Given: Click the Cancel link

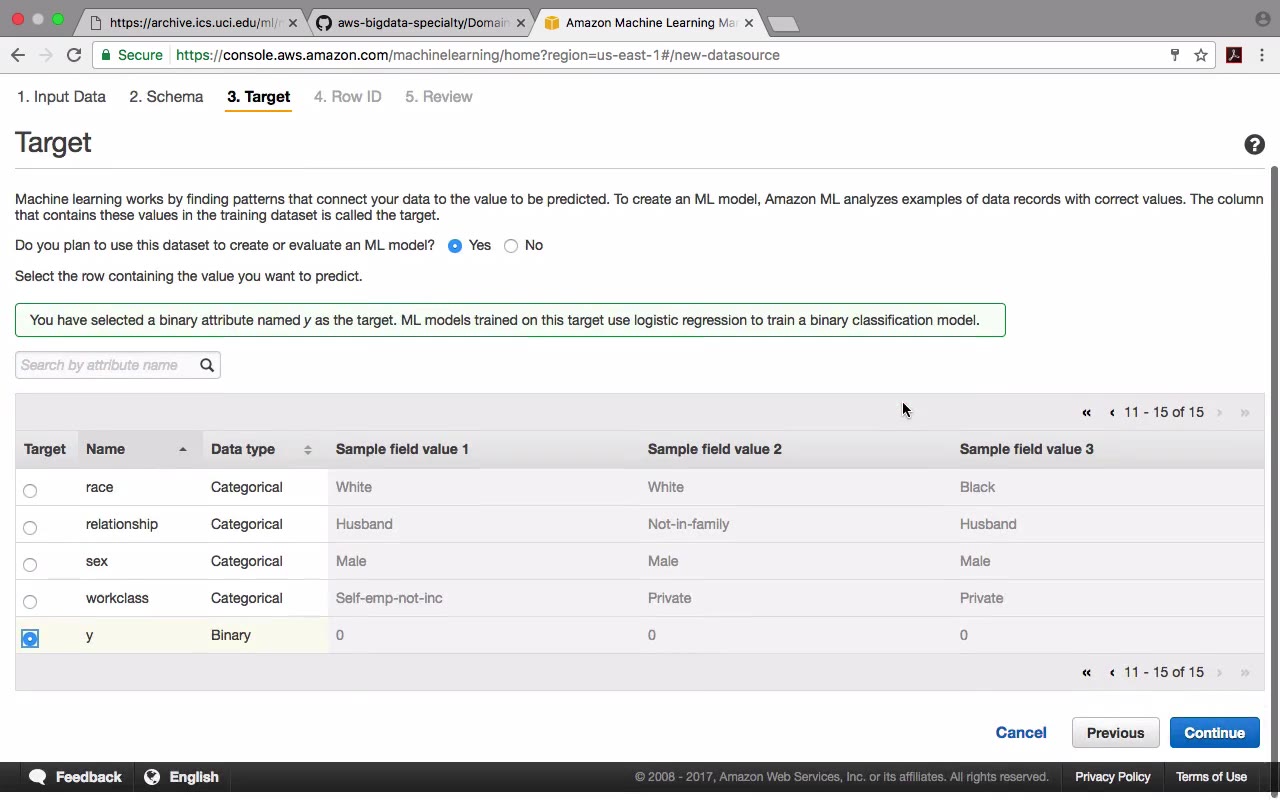Looking at the screenshot, I should 1021,733.
